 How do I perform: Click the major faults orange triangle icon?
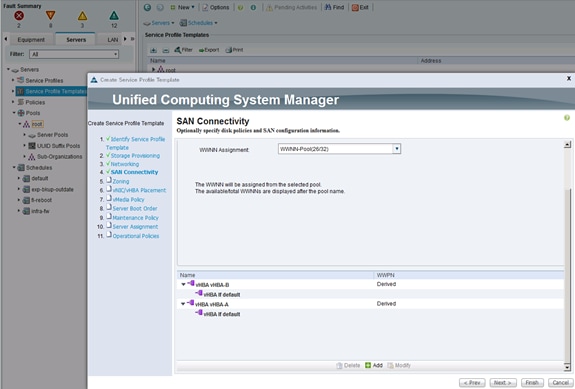50,15
